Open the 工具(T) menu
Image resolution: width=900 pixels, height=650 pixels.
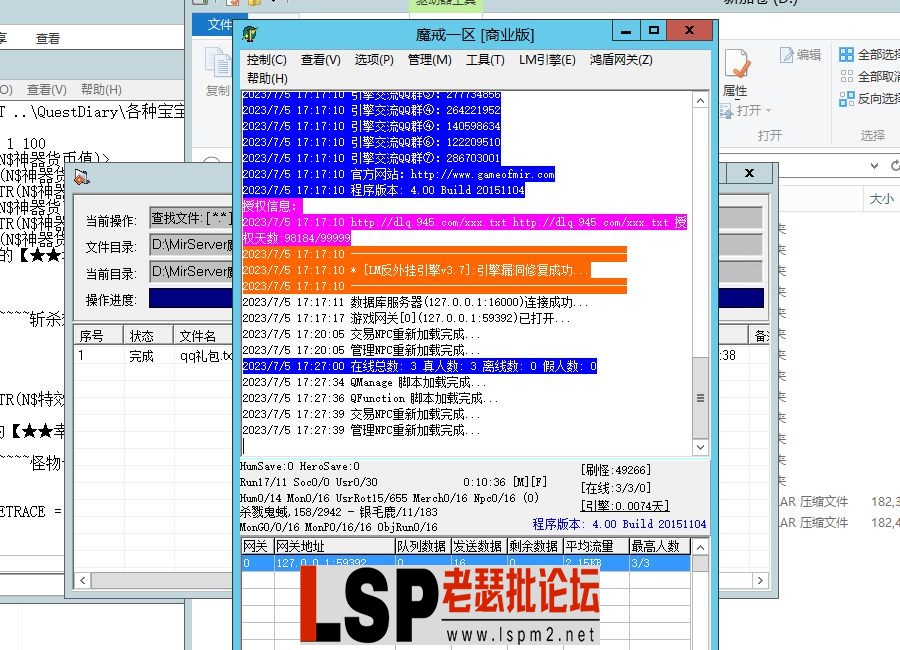(485, 60)
